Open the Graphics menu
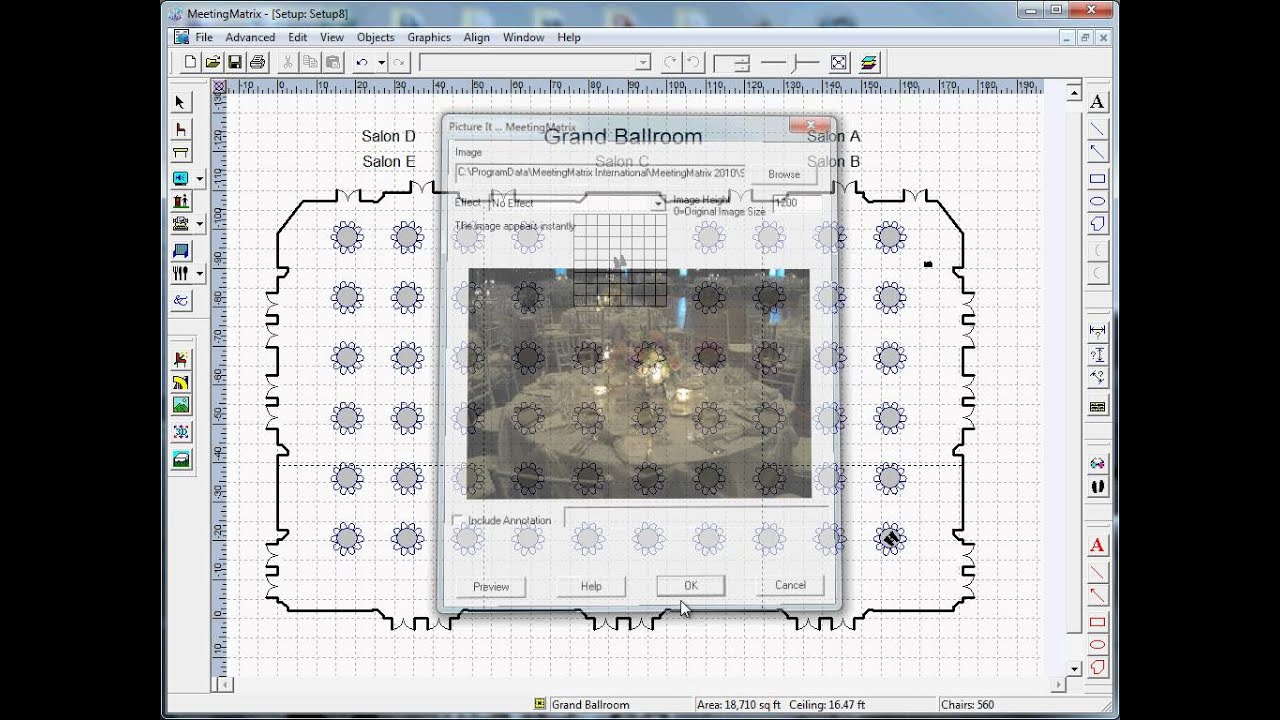The image size is (1280, 720). tap(429, 37)
